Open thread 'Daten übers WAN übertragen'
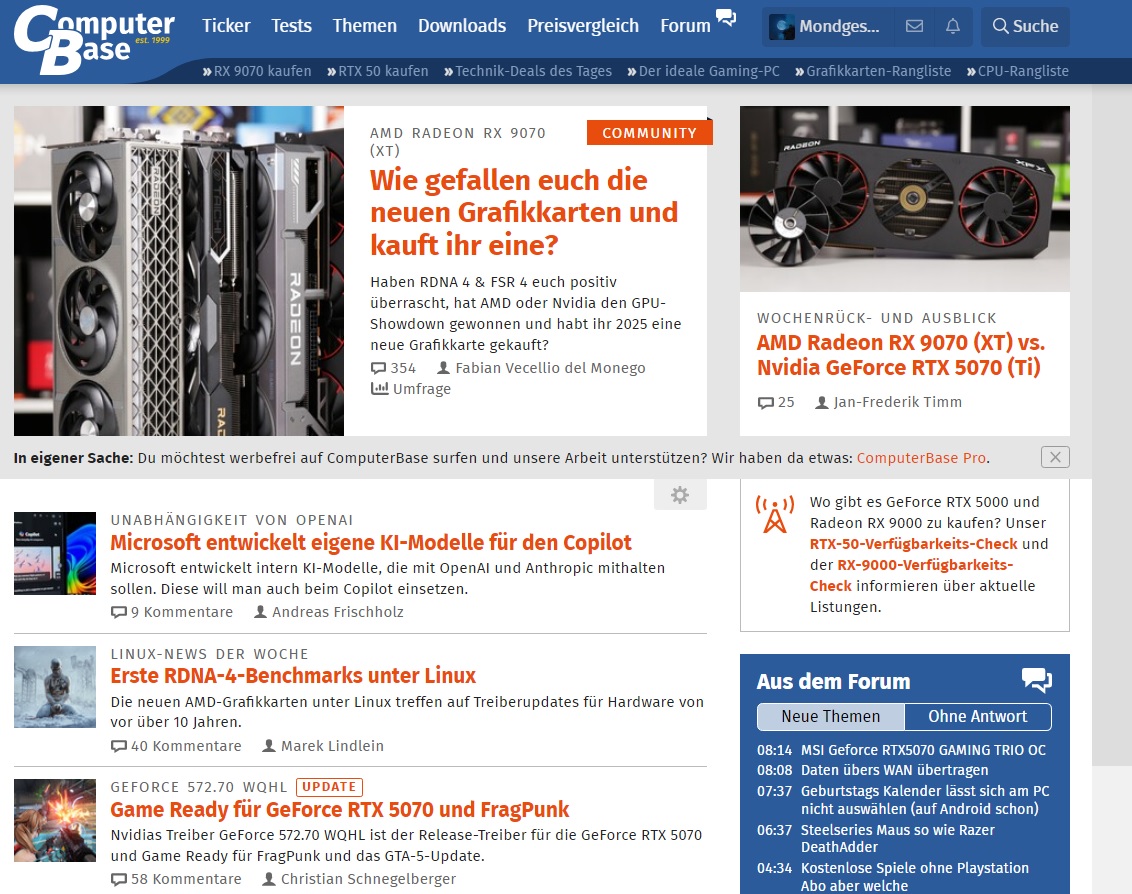Screen dimensions: 1132x894 pos(894,771)
